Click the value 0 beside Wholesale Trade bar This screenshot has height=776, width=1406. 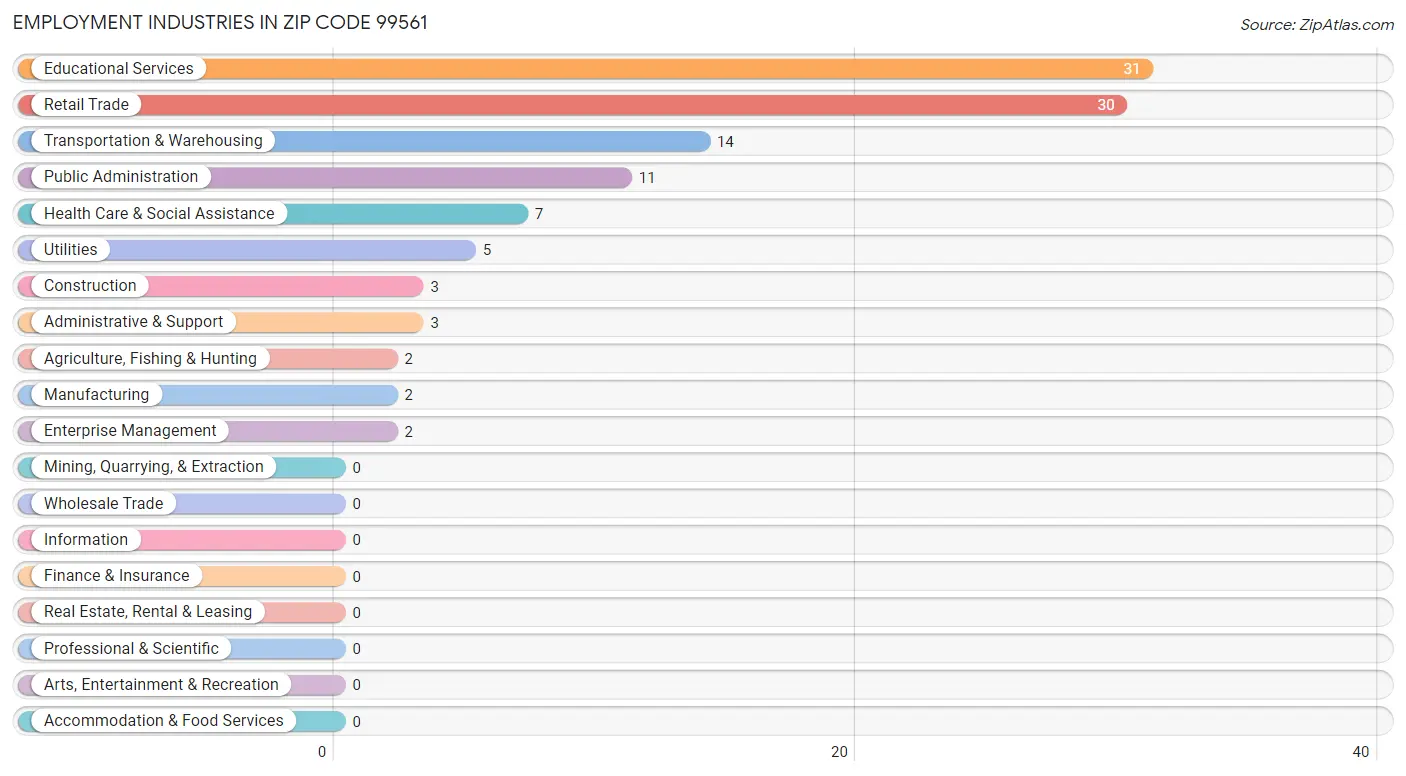click(x=356, y=504)
